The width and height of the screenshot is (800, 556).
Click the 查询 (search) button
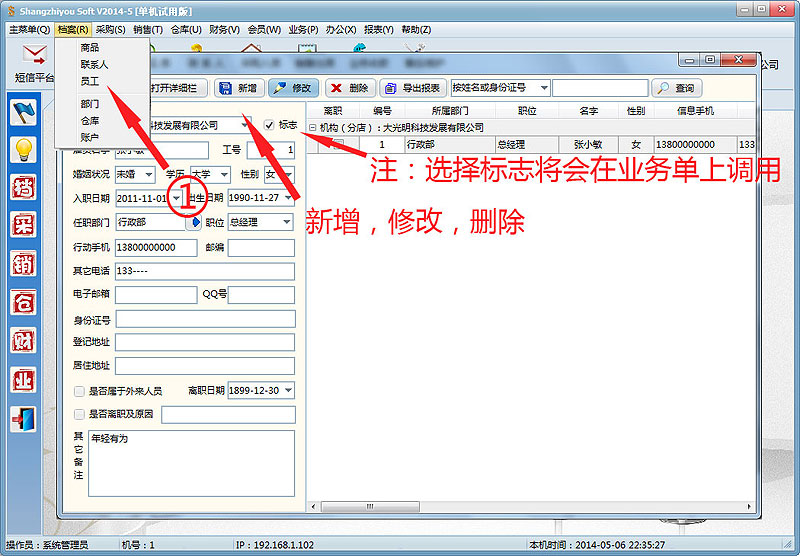(x=677, y=88)
